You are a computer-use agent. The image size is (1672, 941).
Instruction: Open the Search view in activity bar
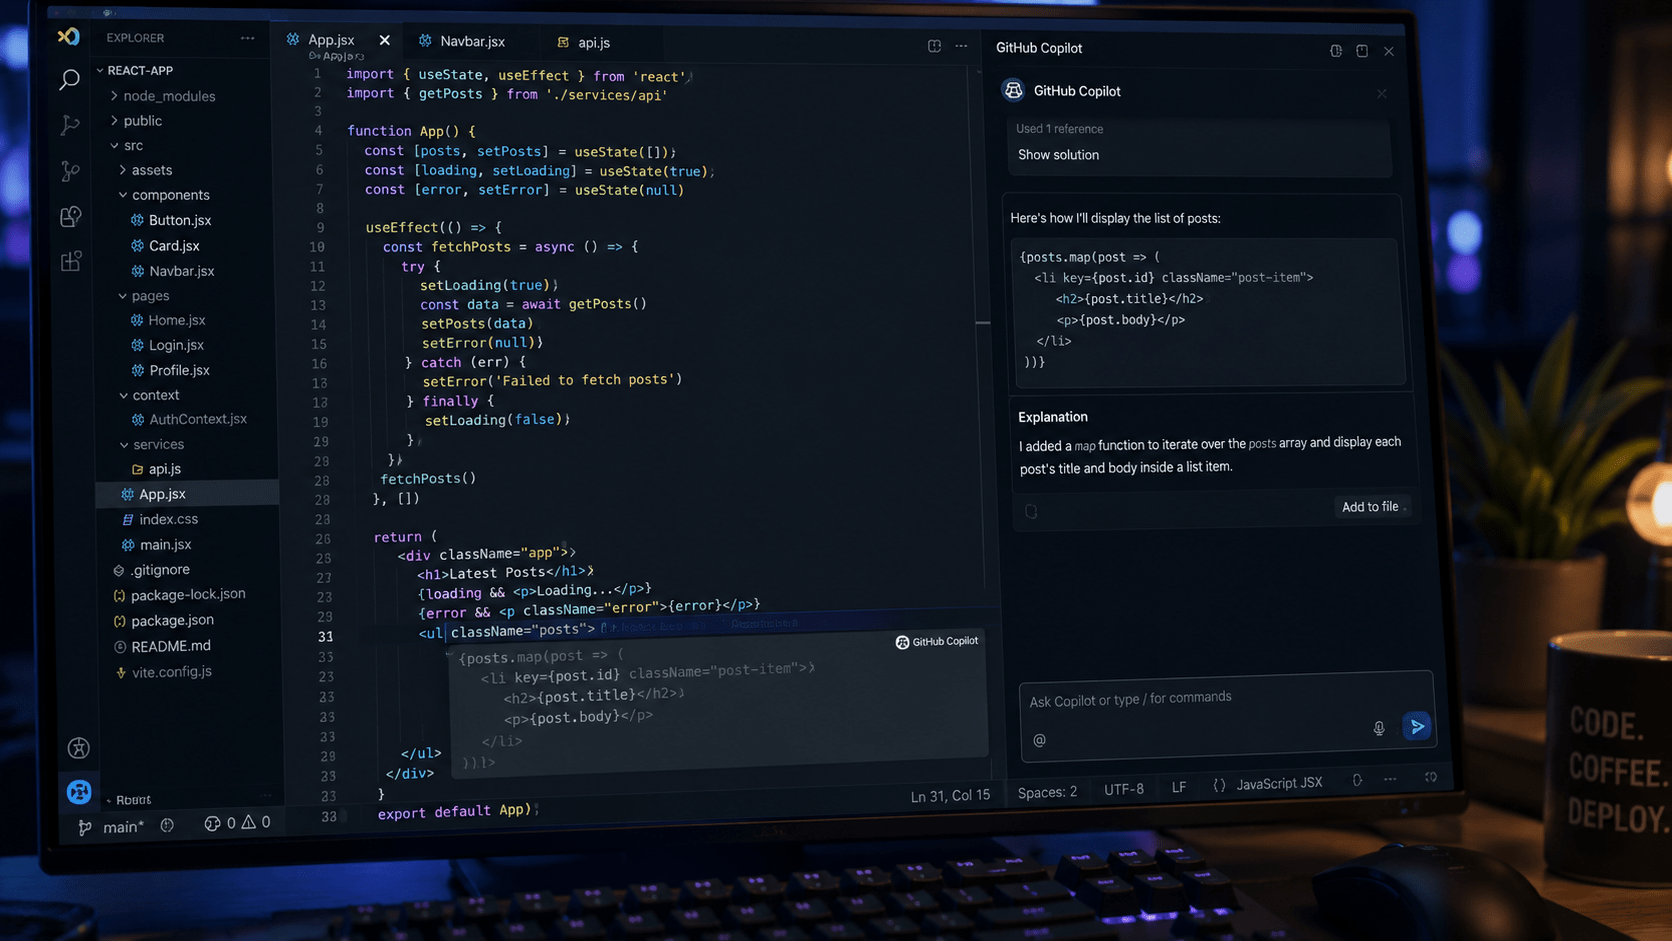(x=69, y=79)
